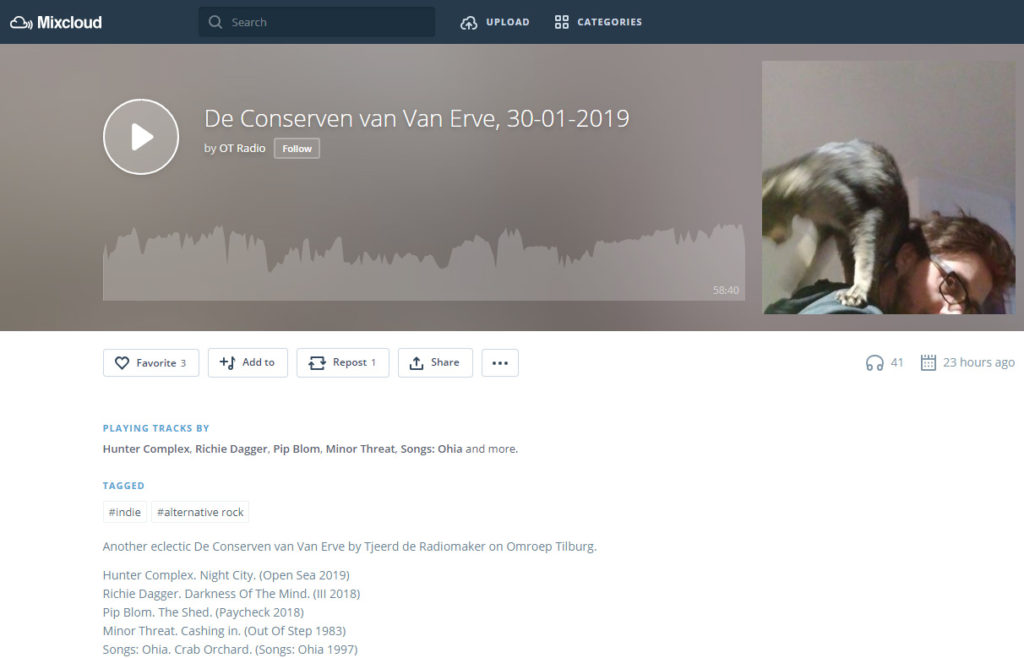This screenshot has height=658, width=1024.
Task: Open the #indie tag
Action: point(125,512)
